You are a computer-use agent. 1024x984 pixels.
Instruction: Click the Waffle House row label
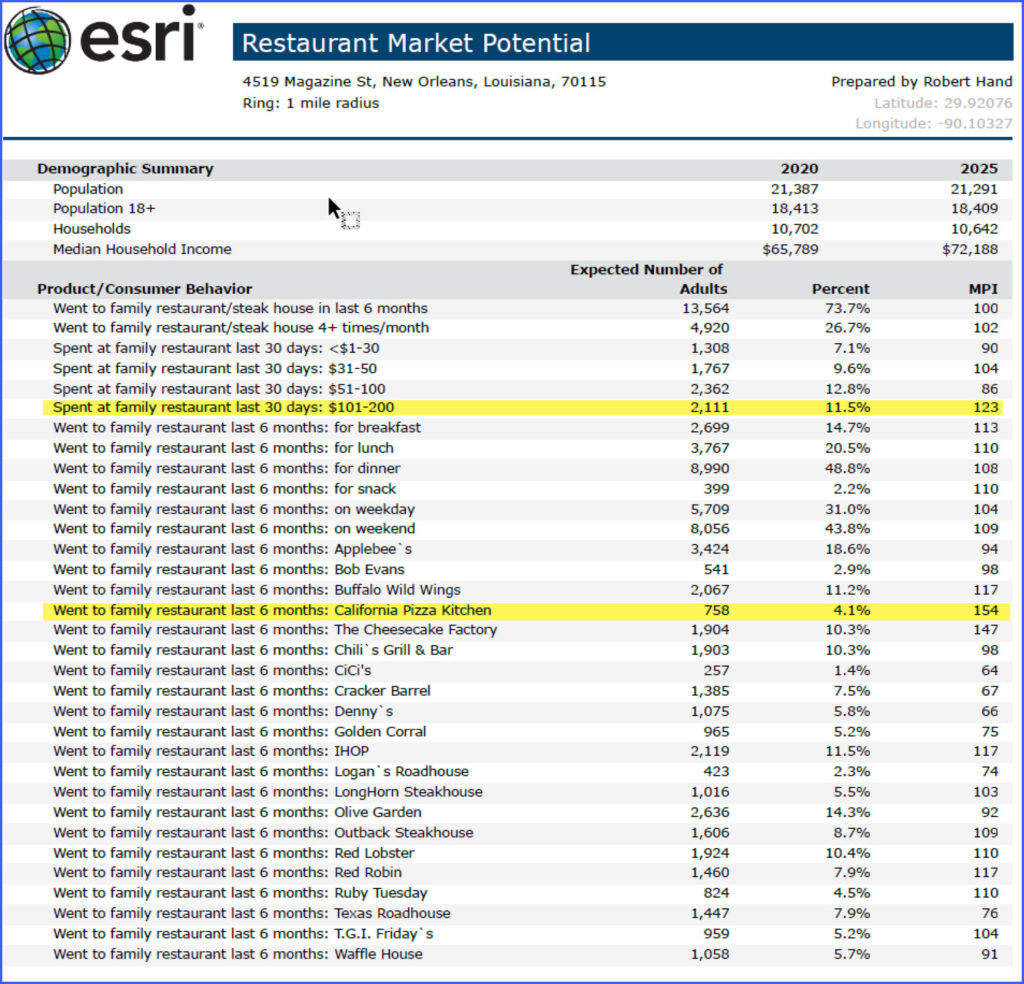click(238, 954)
